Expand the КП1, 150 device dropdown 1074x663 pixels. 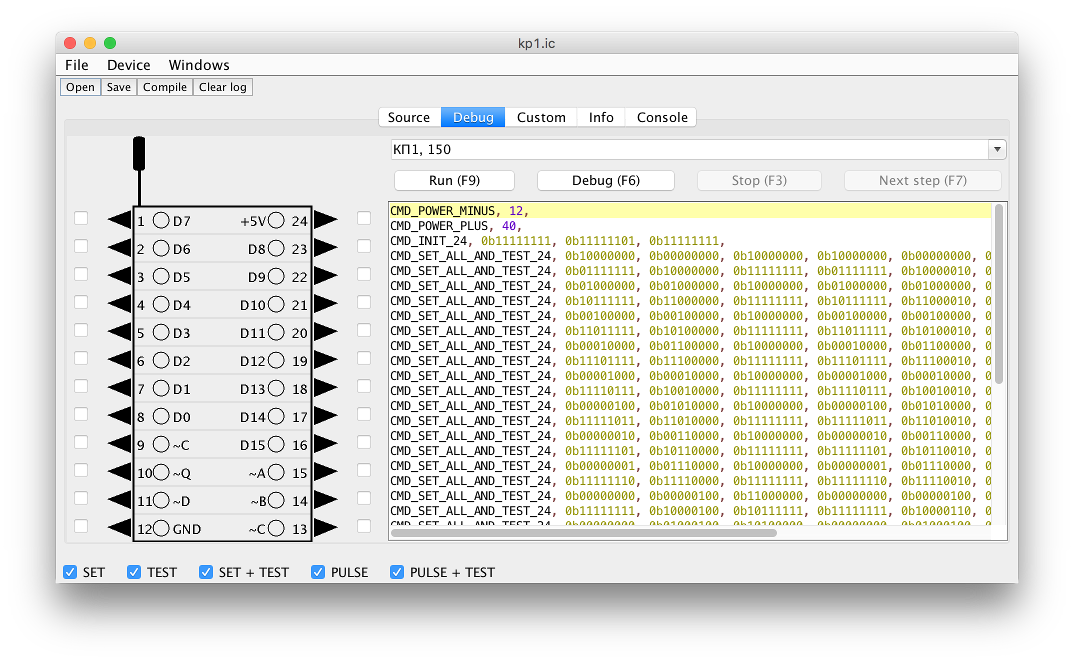point(996,150)
